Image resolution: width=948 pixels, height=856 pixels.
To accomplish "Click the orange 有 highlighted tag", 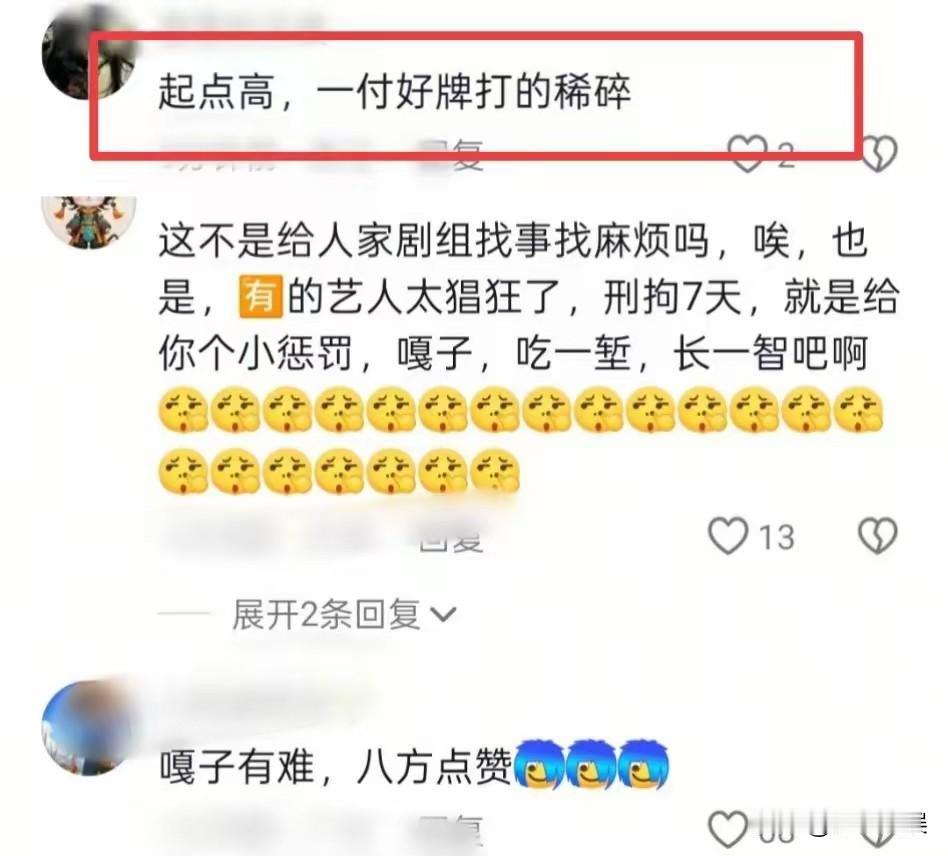I will 261,297.
